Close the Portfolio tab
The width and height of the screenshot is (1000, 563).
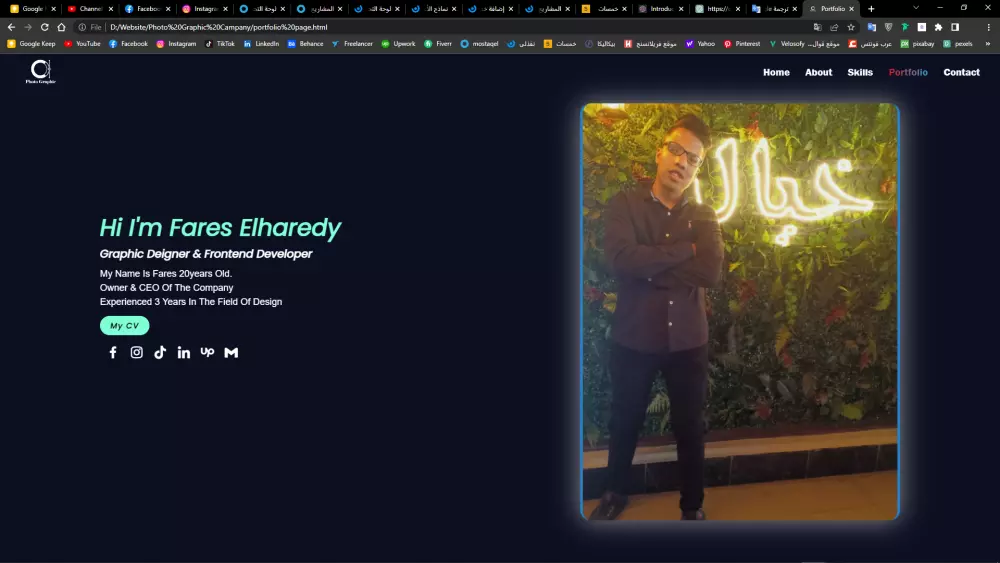coord(851,9)
